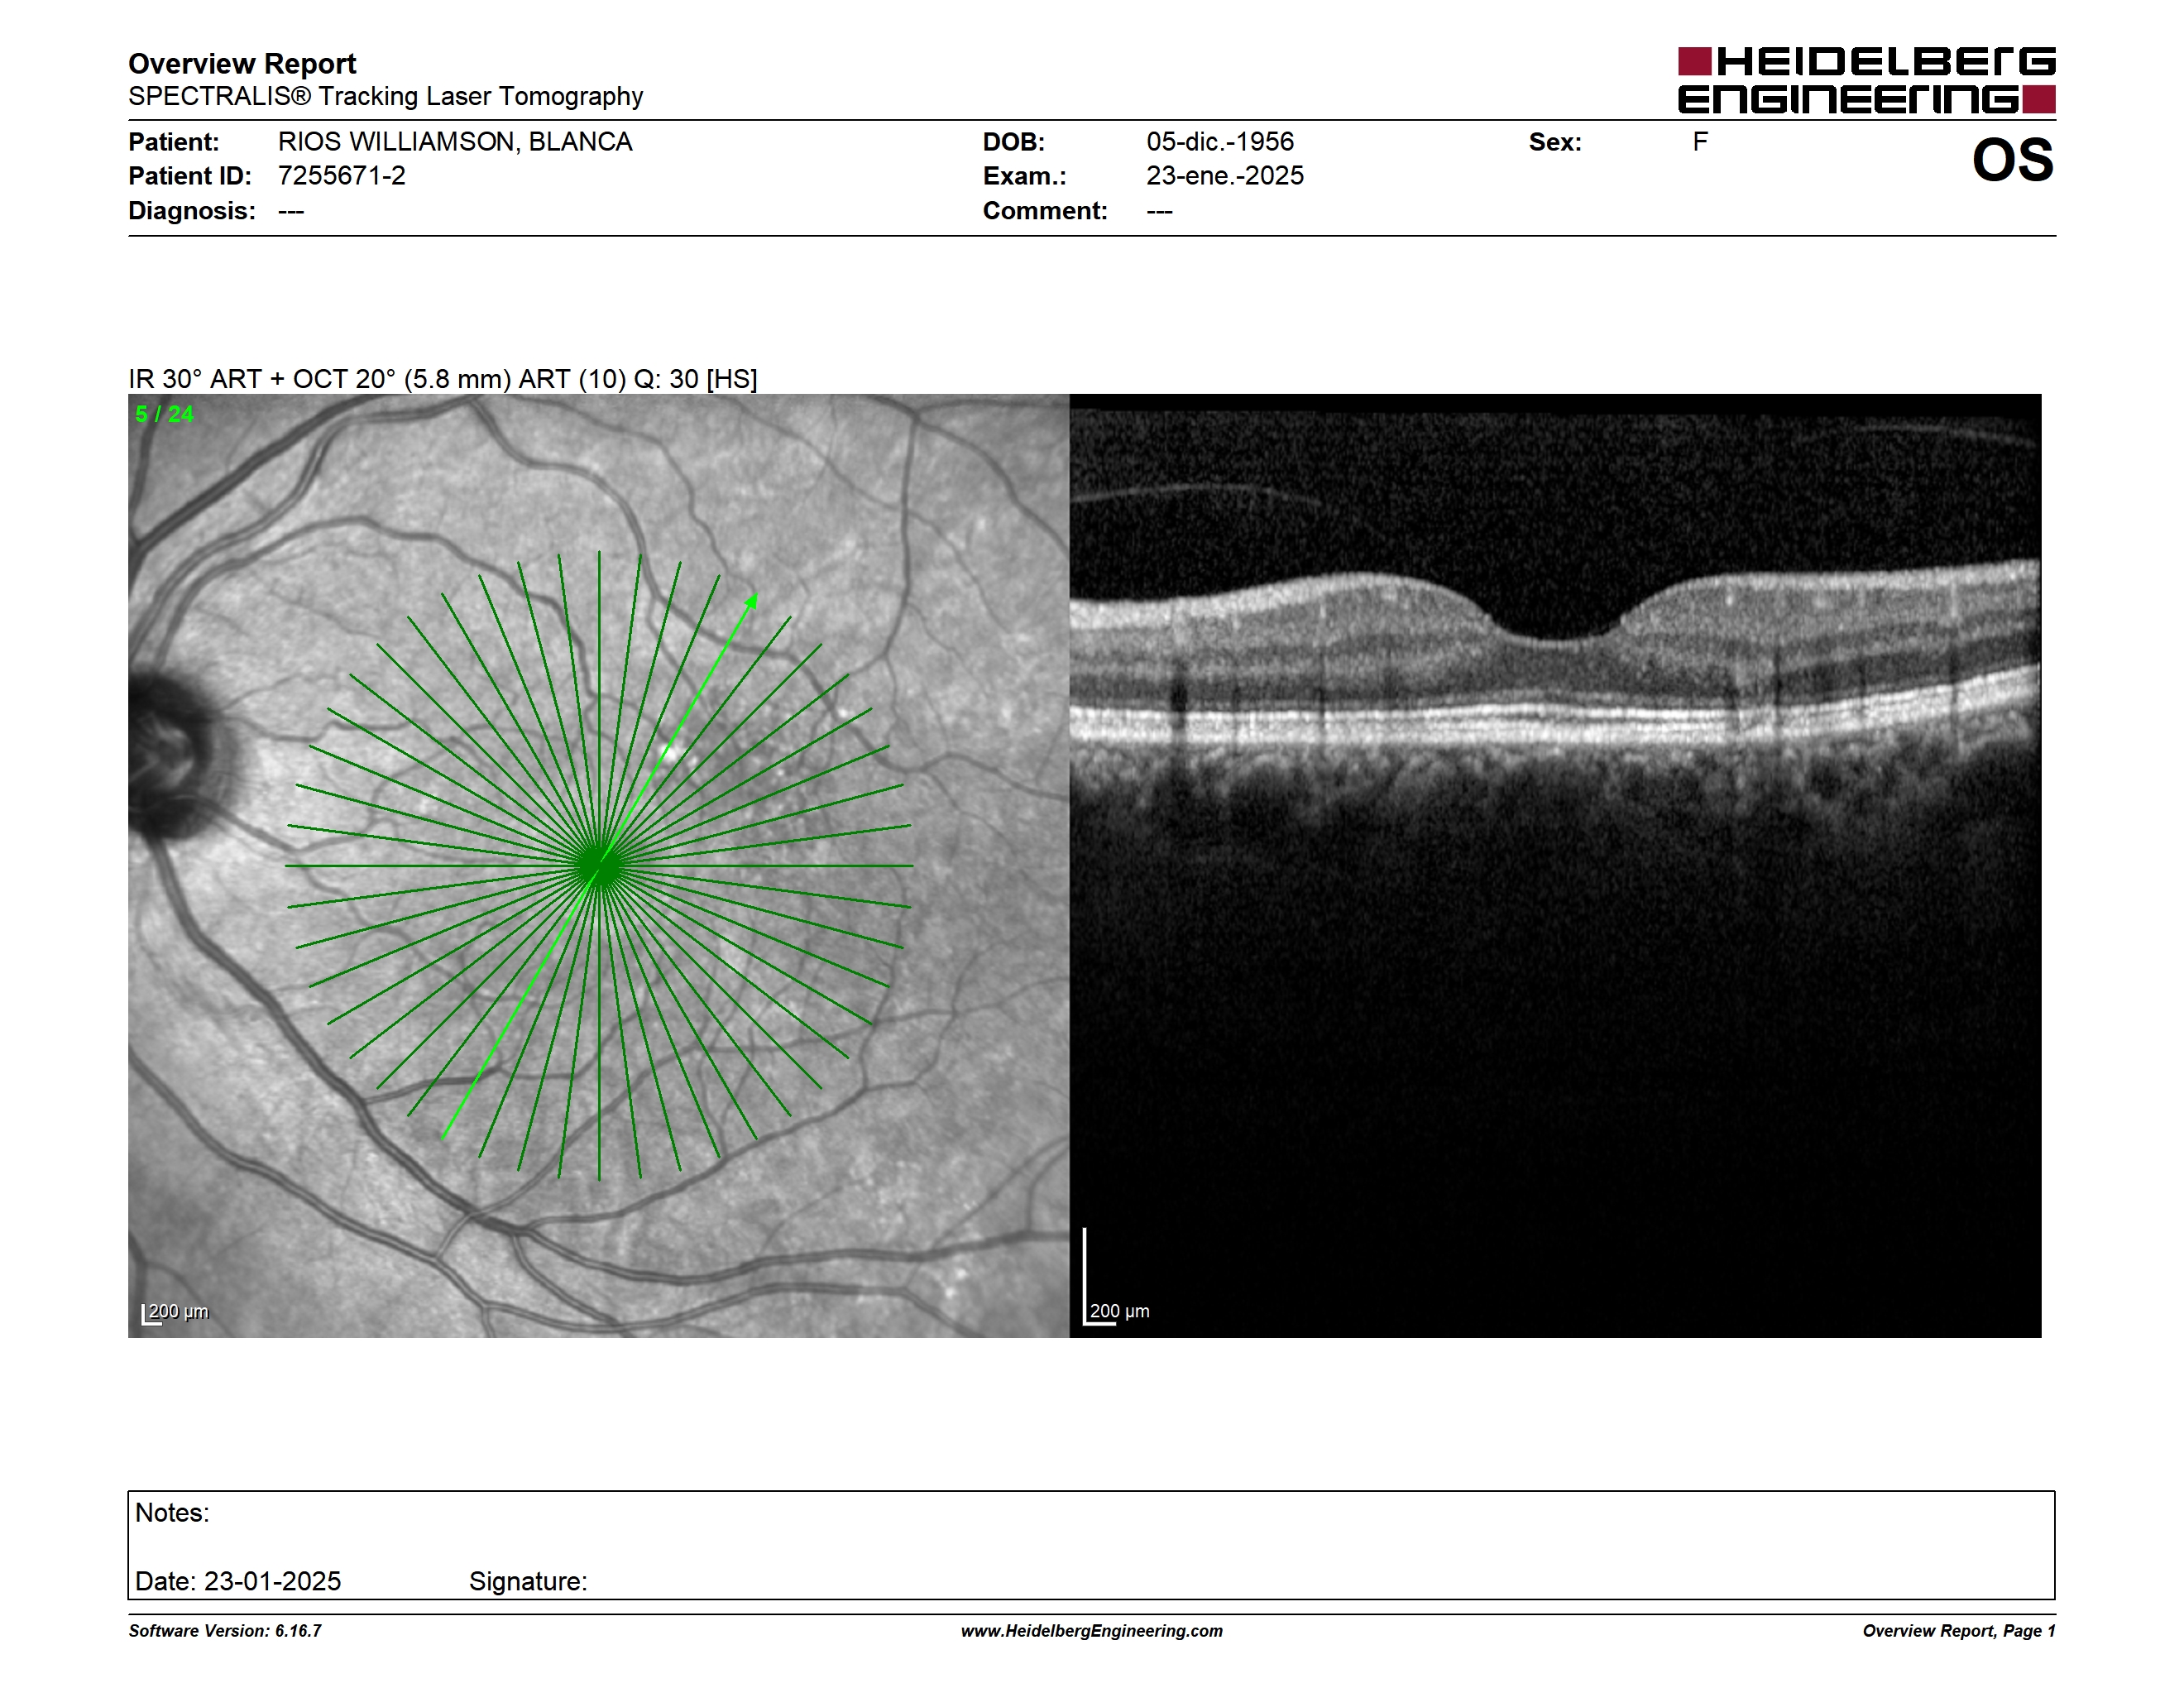Click the 'Diagnosis:' label

pos(192,211)
